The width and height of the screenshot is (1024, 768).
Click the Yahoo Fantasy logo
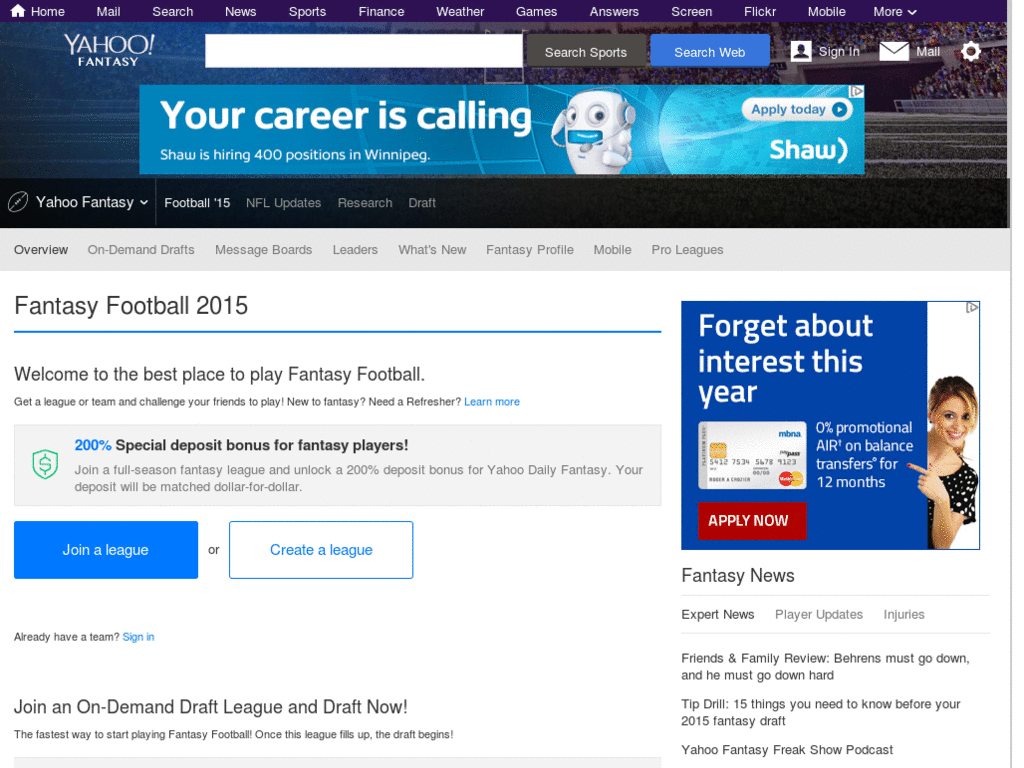tap(108, 50)
